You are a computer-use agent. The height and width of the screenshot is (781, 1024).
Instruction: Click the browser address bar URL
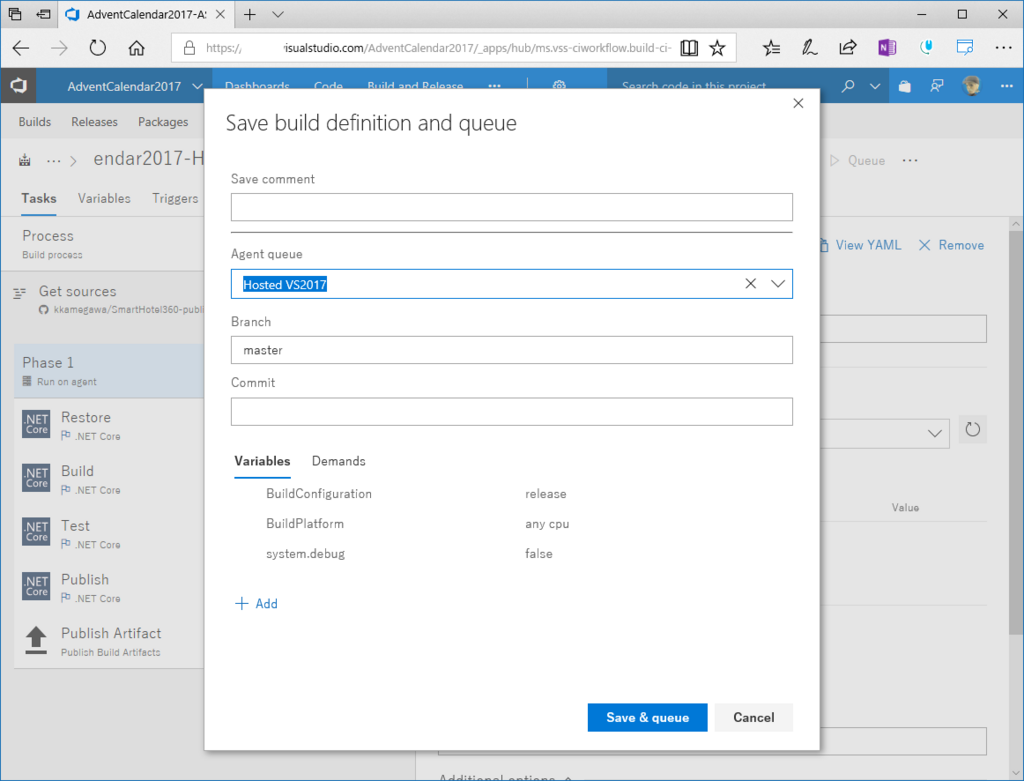[x=438, y=48]
